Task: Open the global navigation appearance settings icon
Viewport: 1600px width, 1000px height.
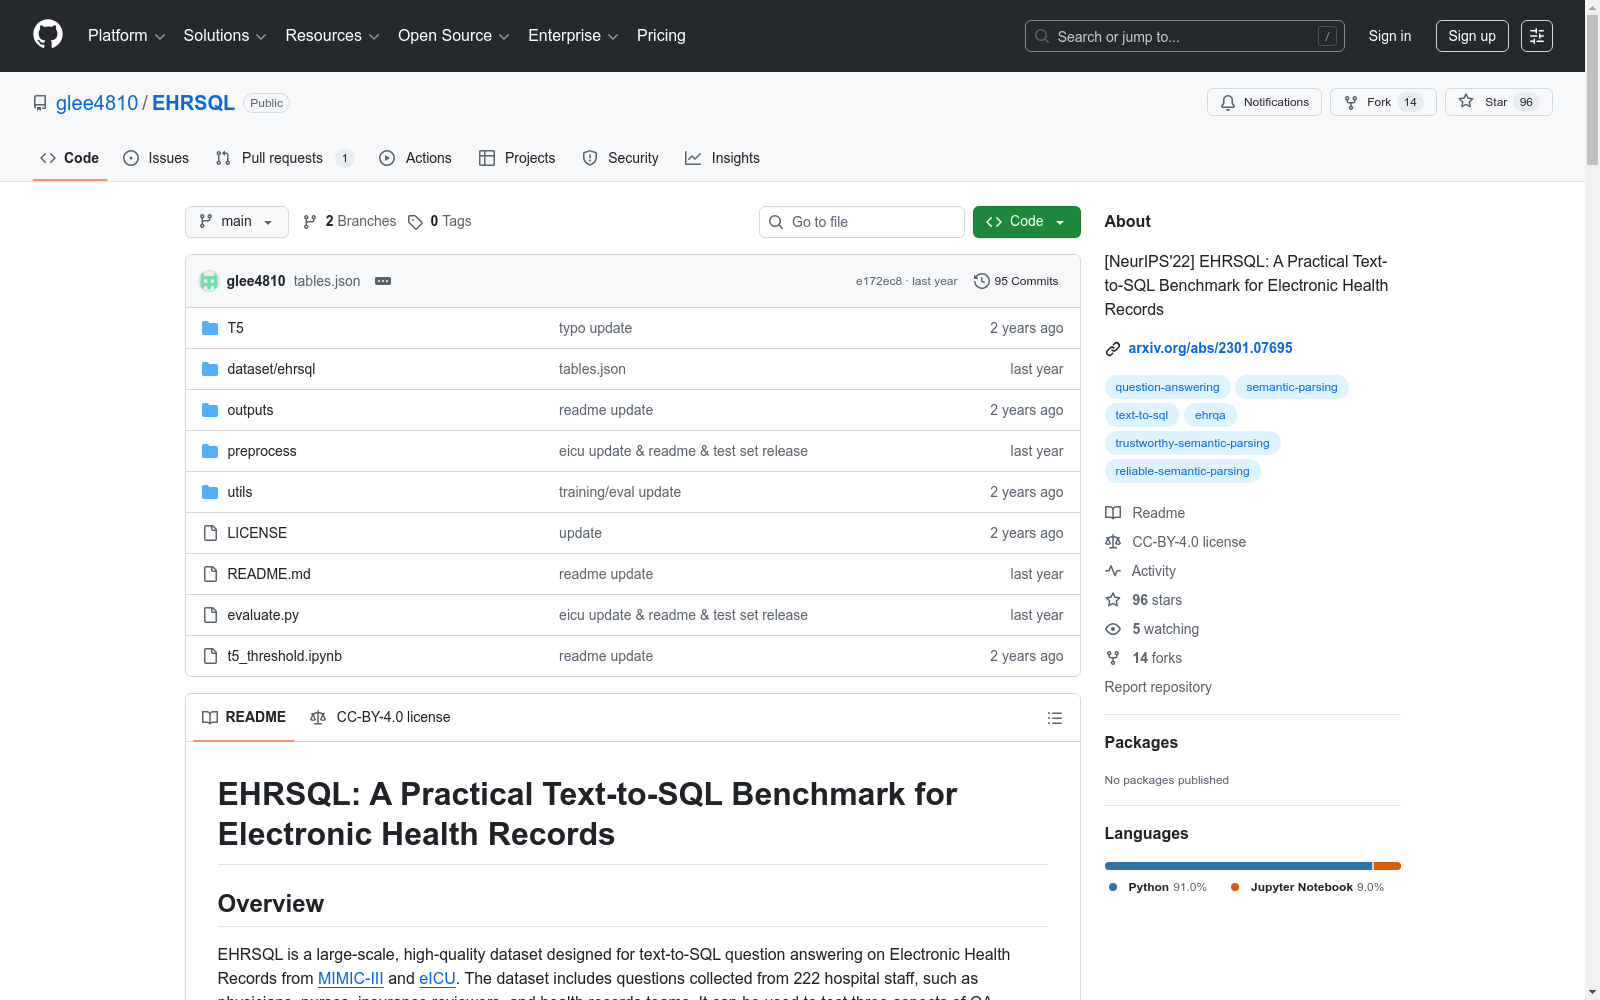Action: (x=1537, y=36)
